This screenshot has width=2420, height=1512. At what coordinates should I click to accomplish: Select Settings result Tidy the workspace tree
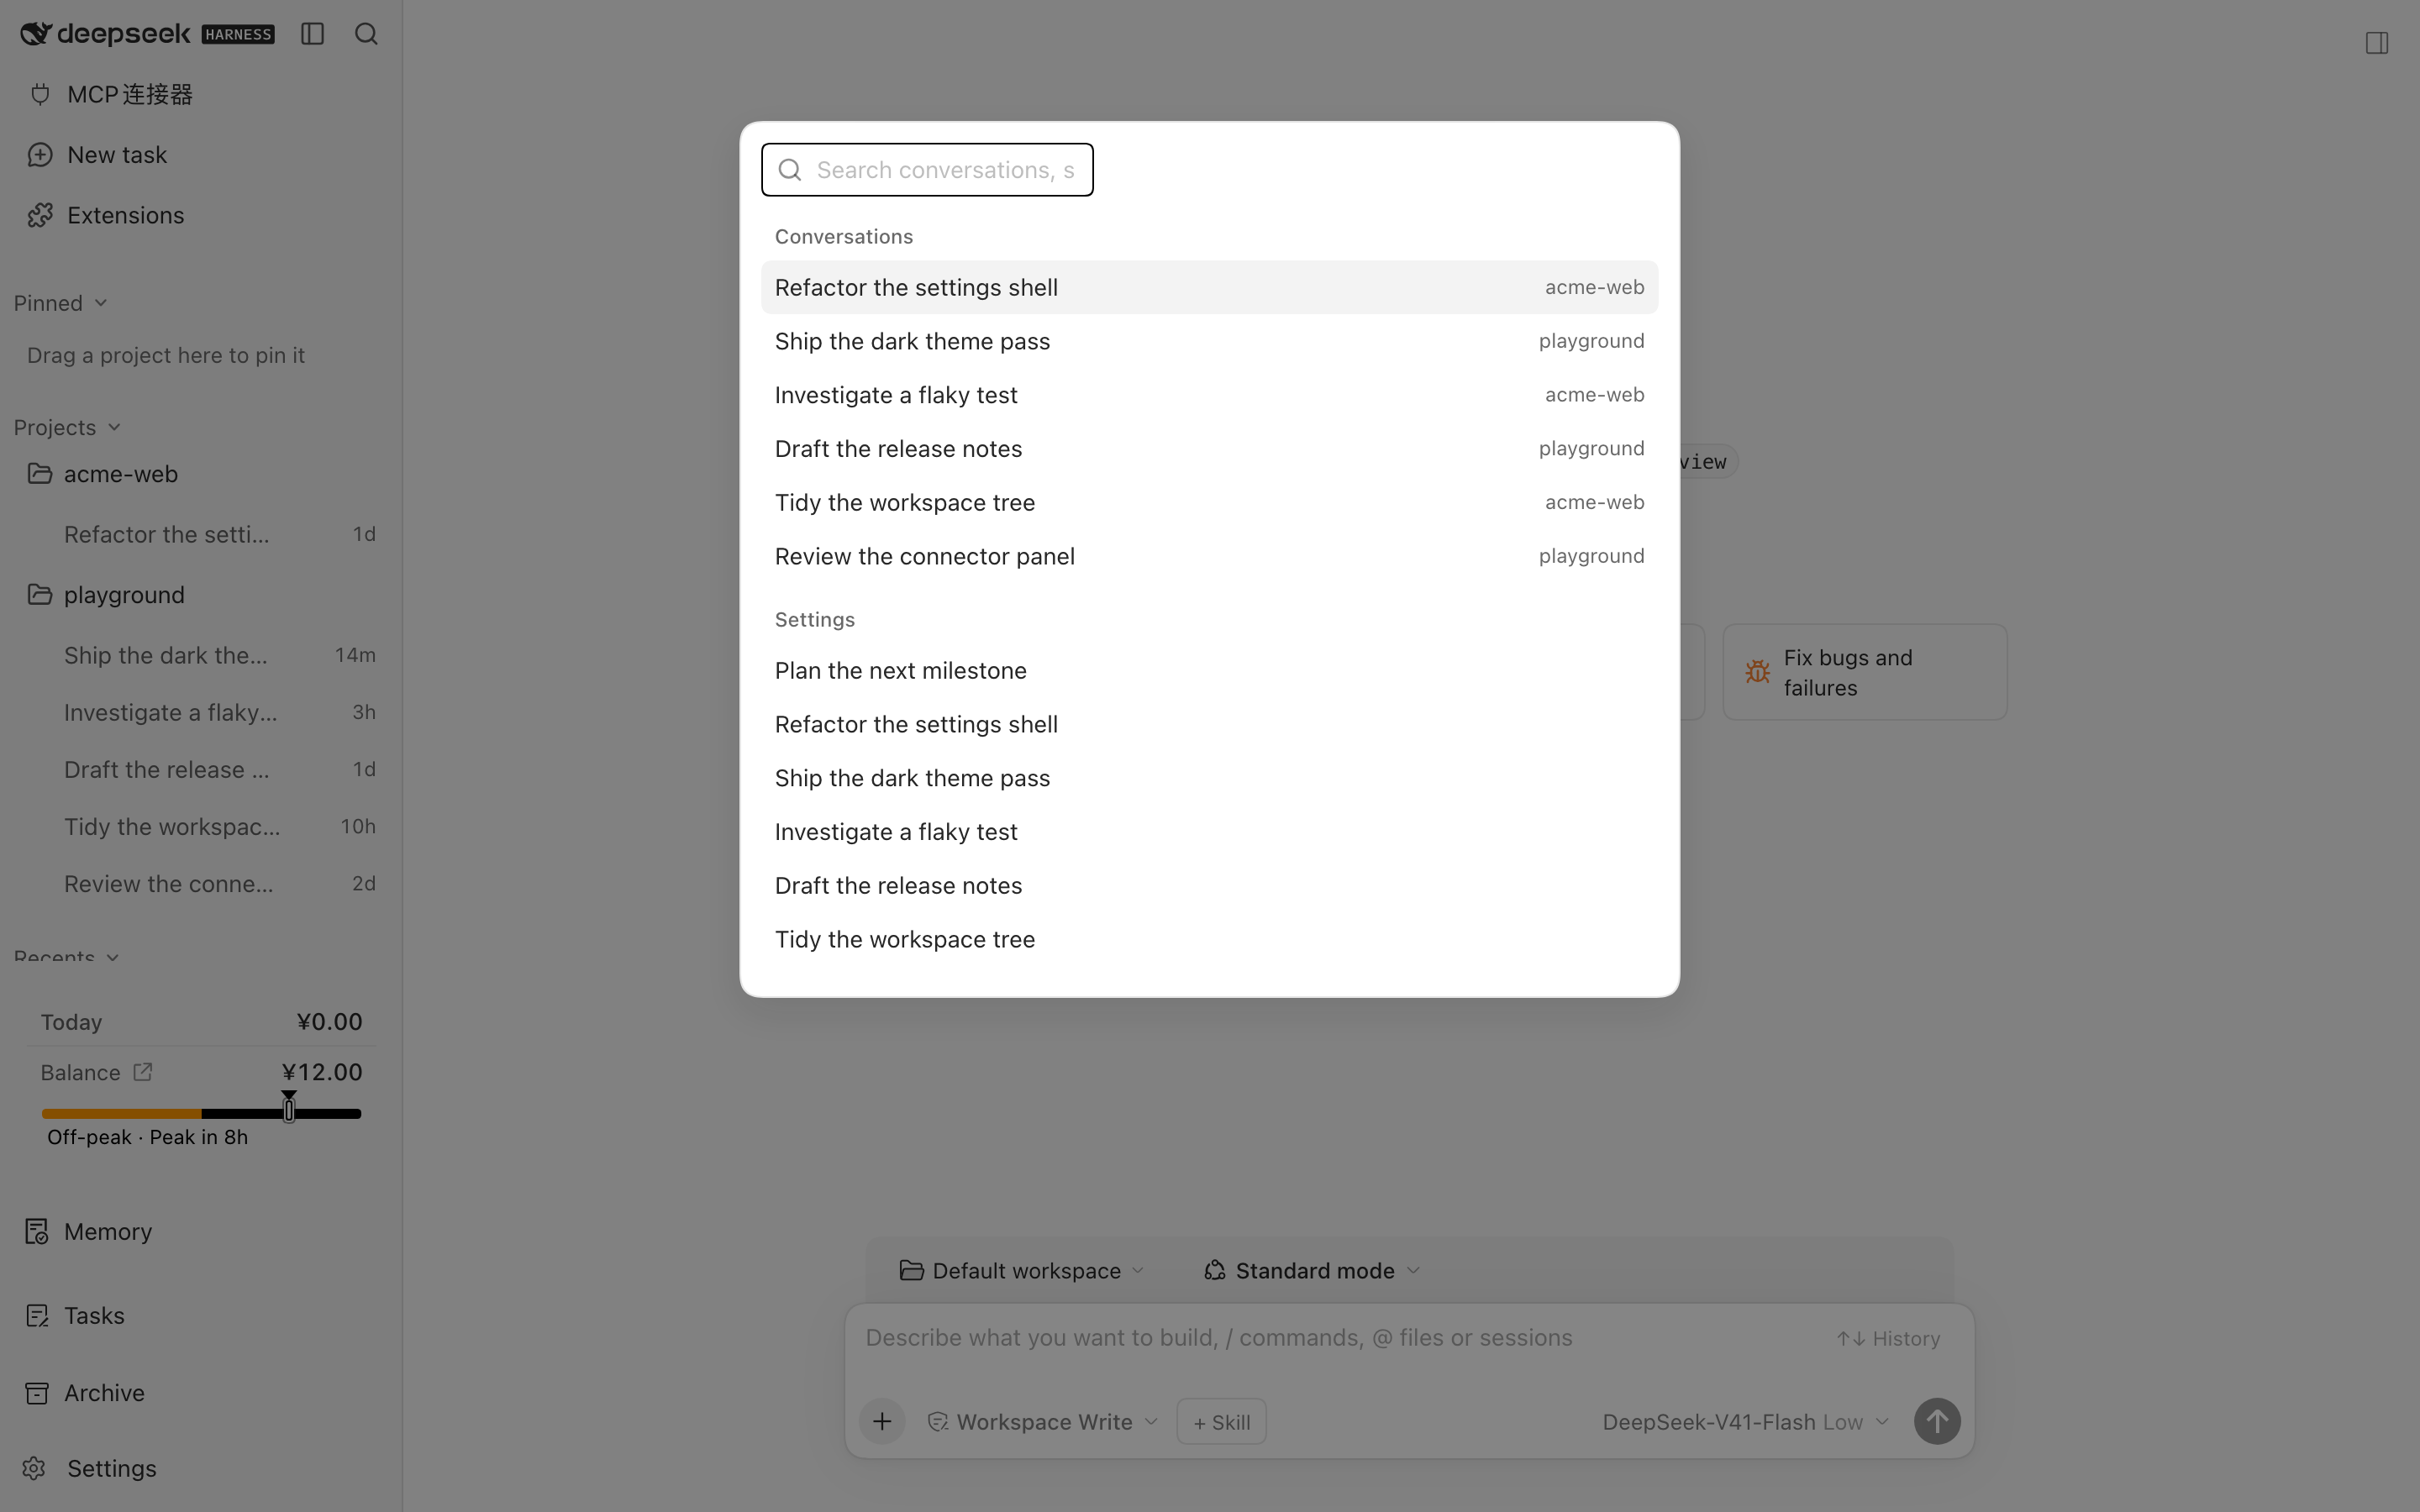coord(1209,939)
